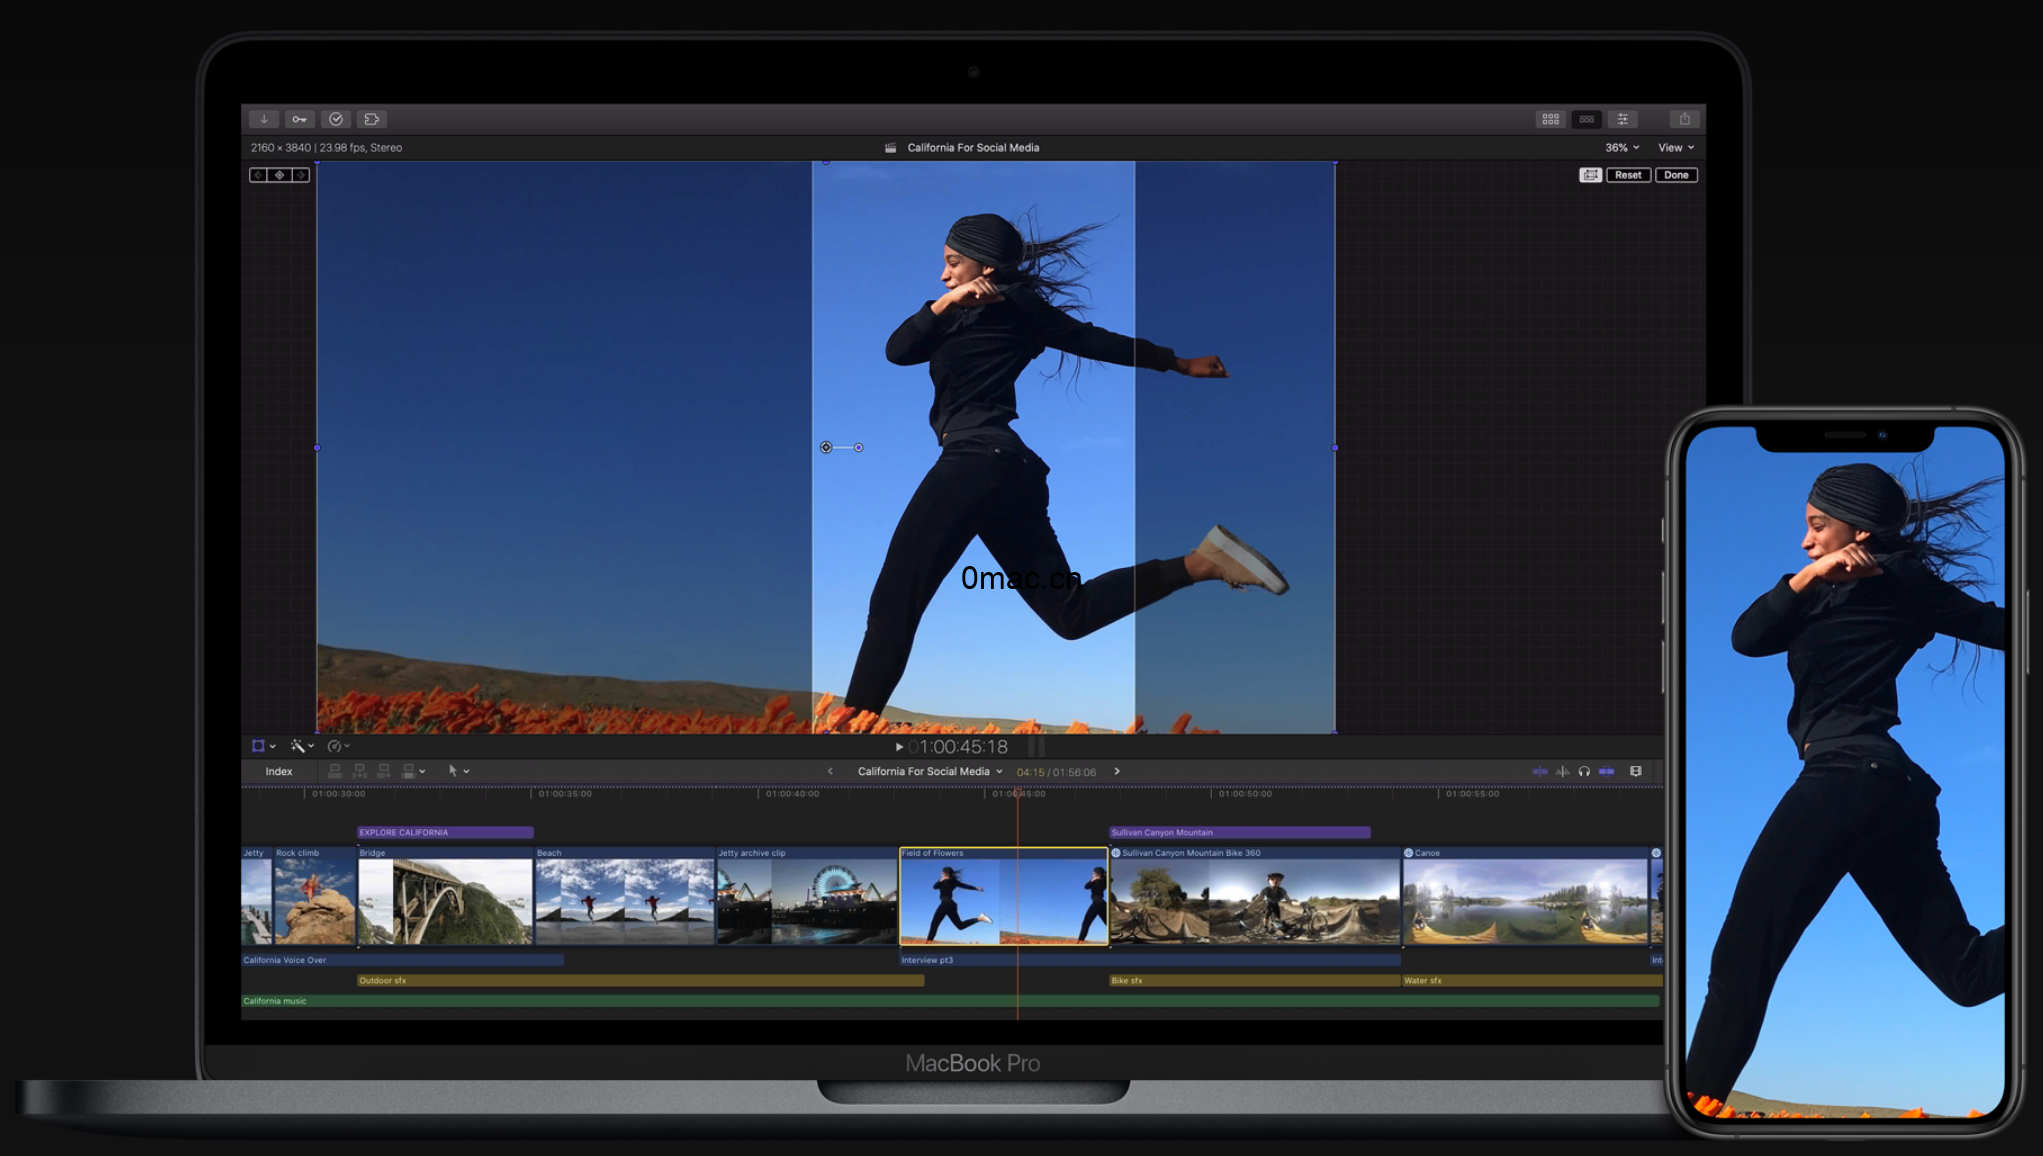Toggle the custom overlay button beside Reset
This screenshot has height=1156, width=2043.
coord(1590,175)
